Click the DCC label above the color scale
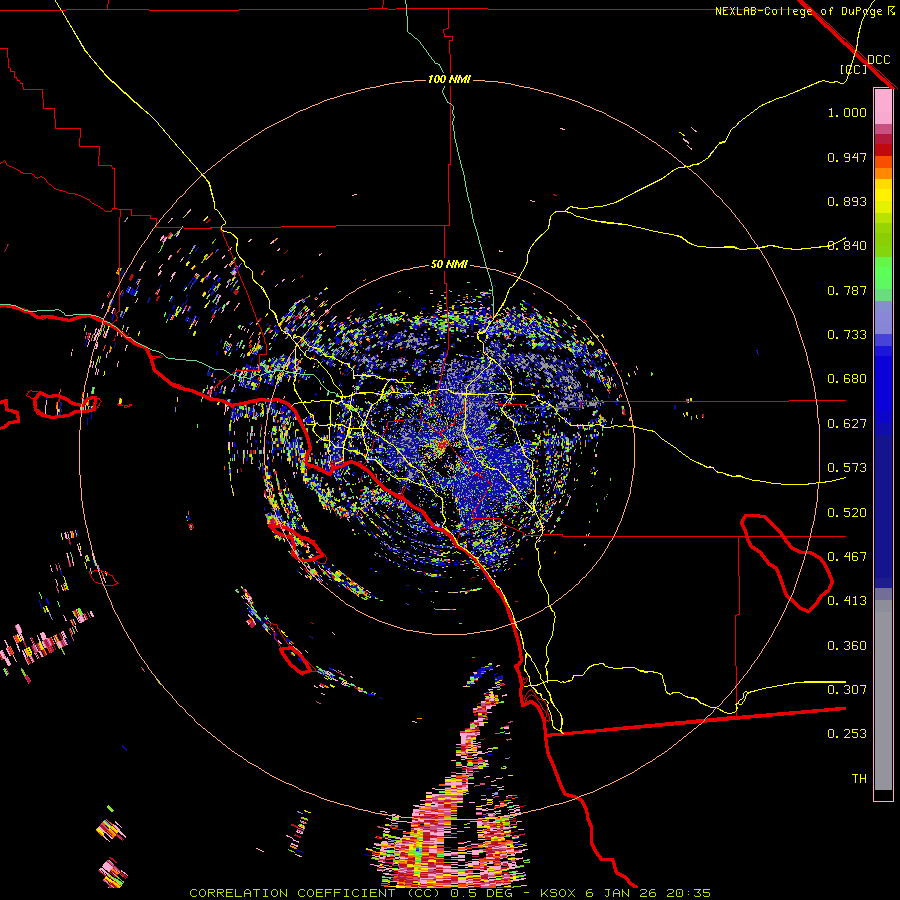900x900 pixels. pyautogui.click(x=879, y=60)
